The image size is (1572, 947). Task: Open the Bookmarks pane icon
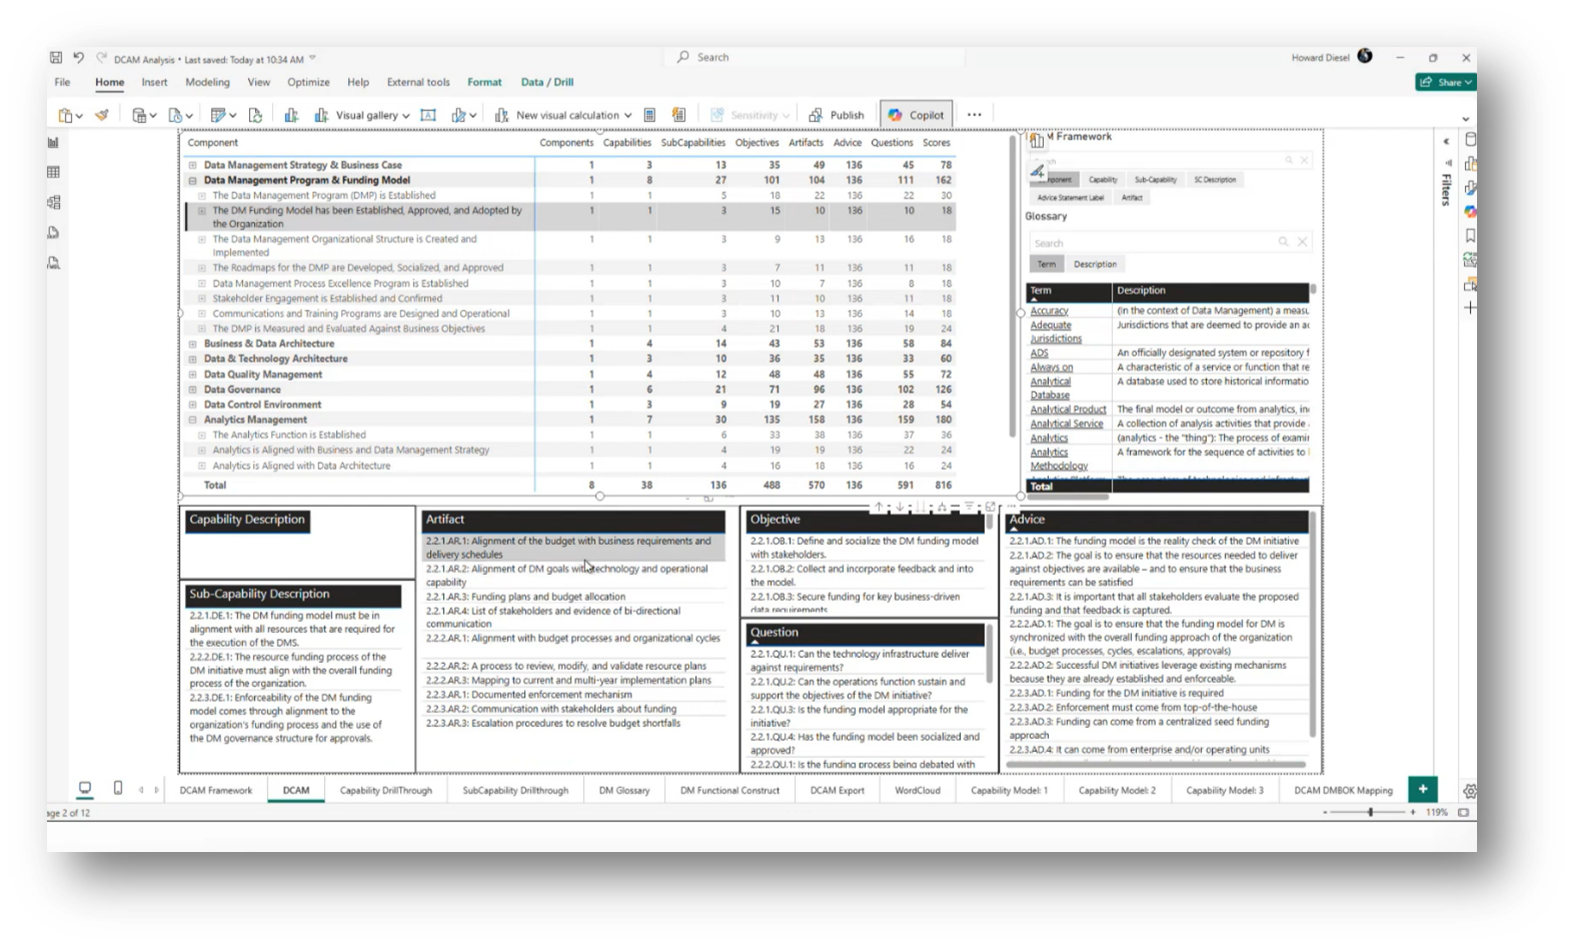1470,236
